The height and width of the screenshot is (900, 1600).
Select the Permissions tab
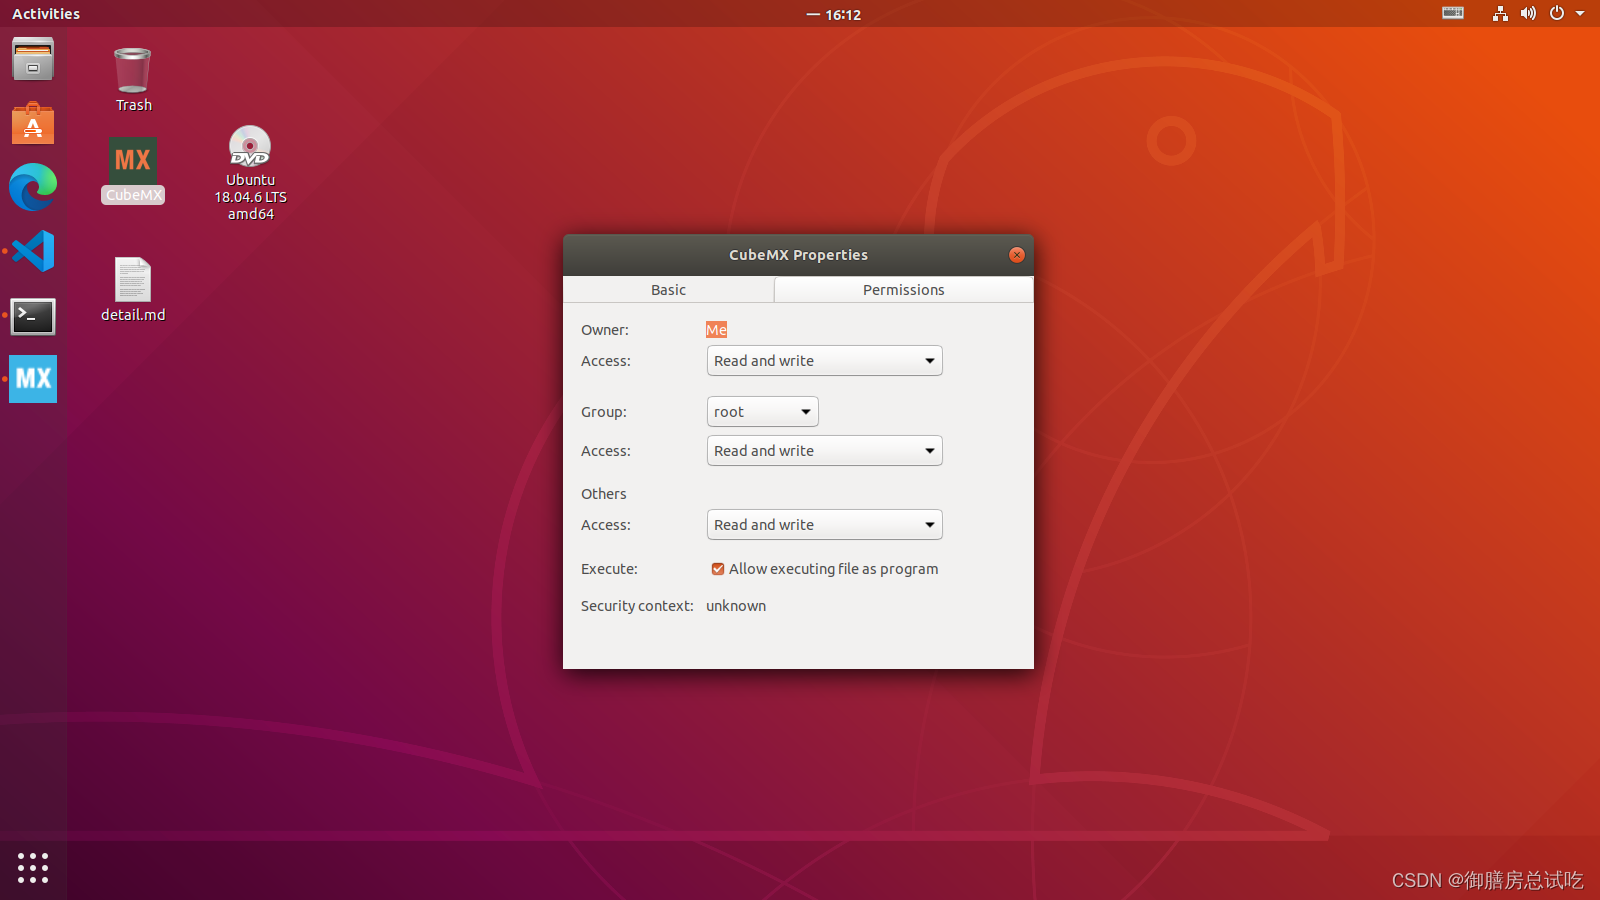903,289
